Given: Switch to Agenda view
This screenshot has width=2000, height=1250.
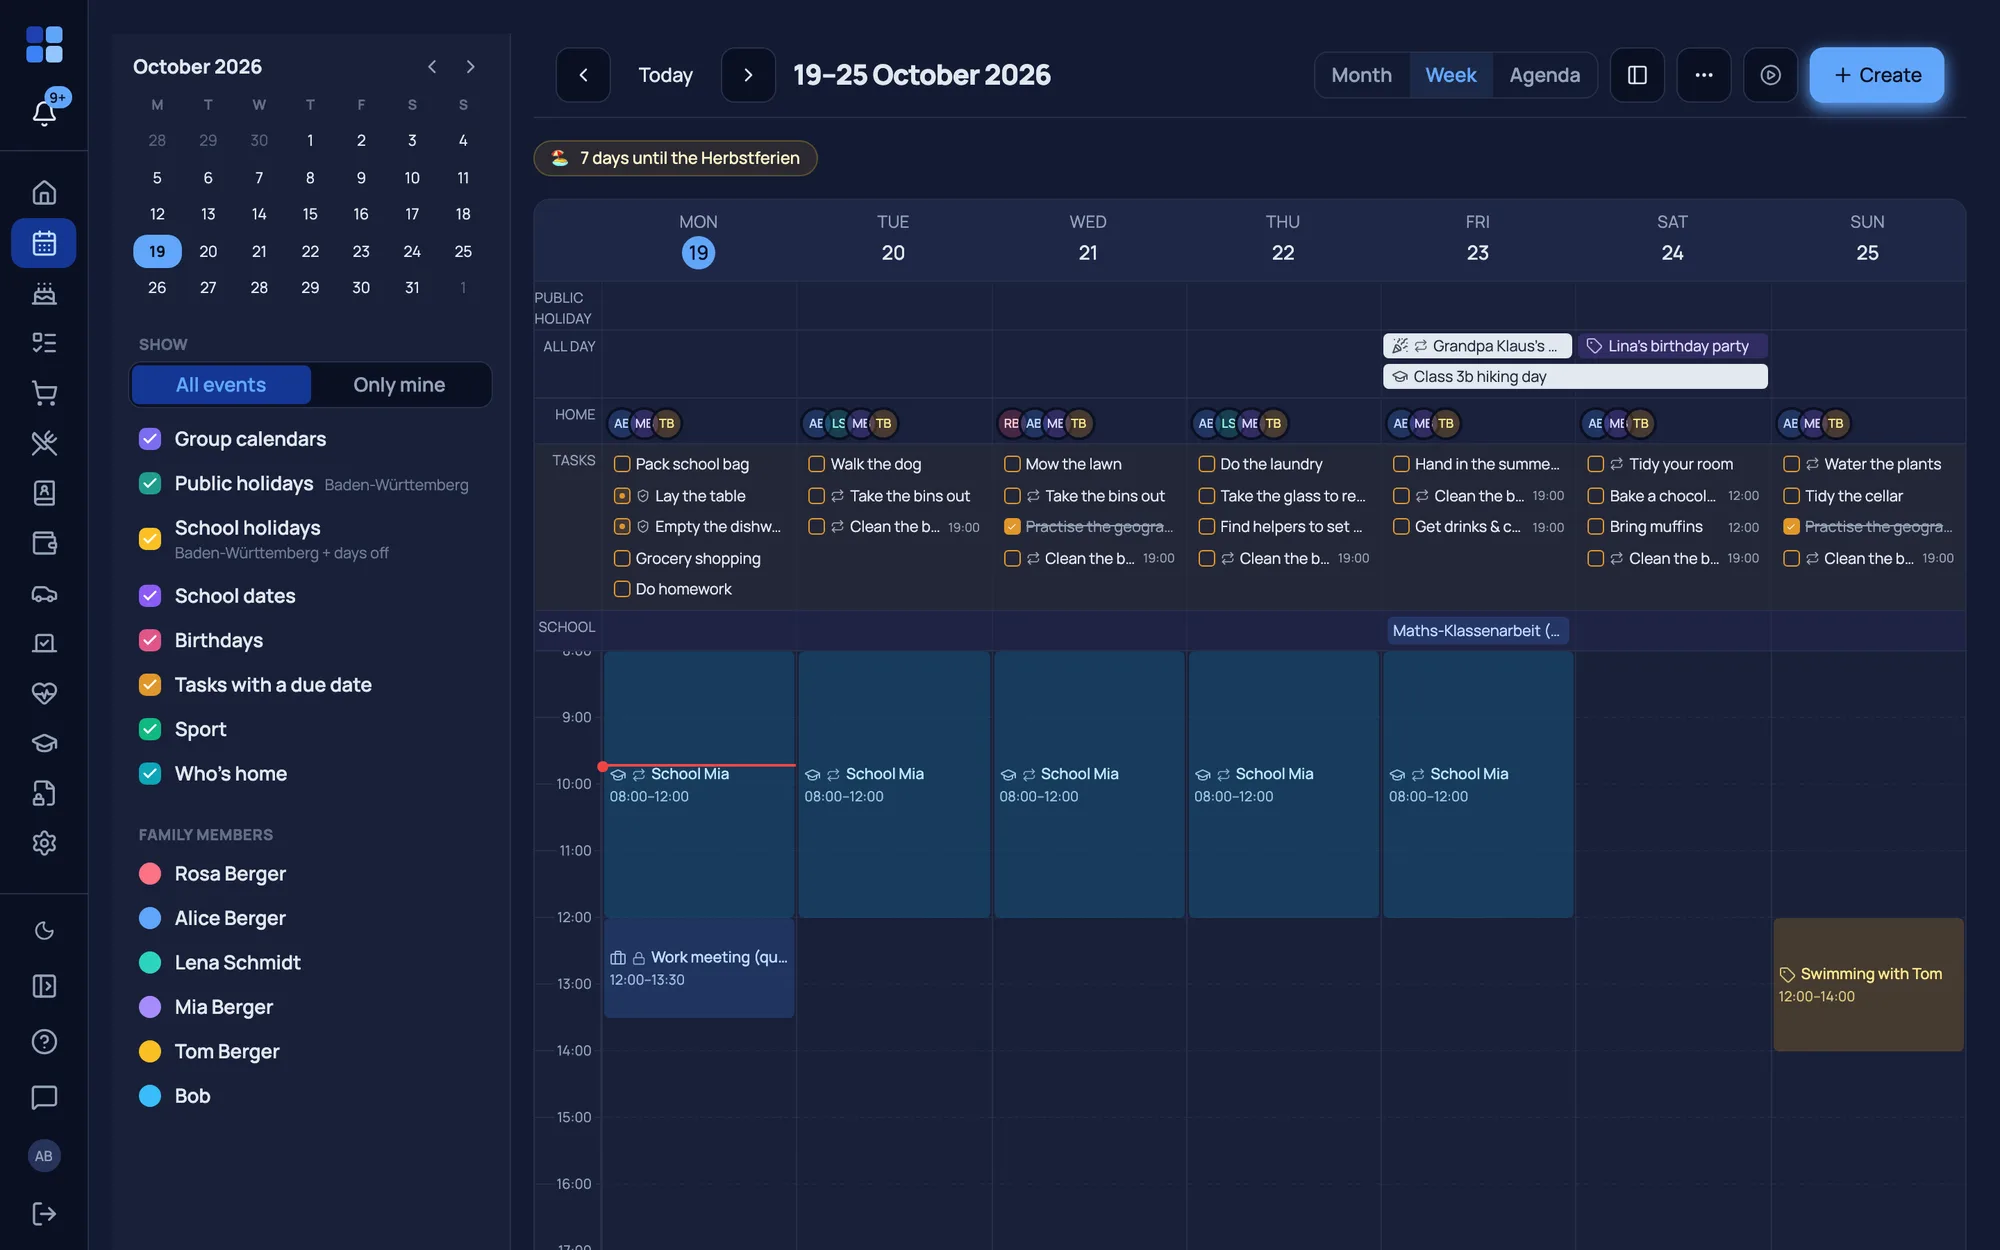Looking at the screenshot, I should pyautogui.click(x=1545, y=75).
